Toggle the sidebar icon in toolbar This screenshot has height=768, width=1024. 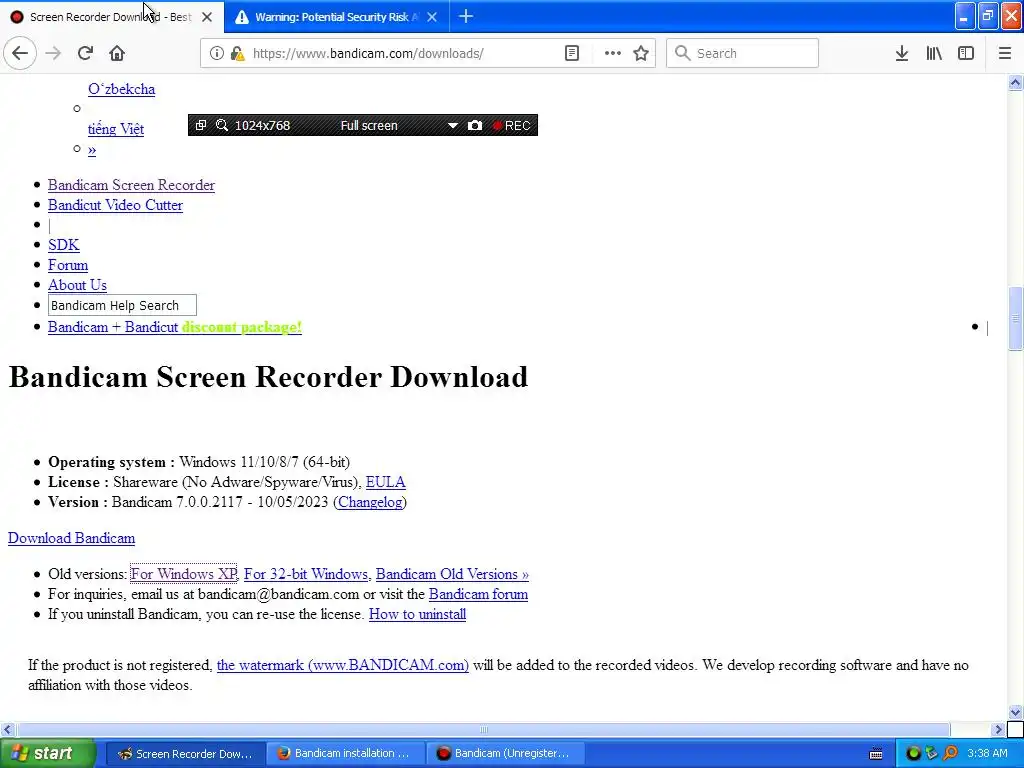click(966, 54)
